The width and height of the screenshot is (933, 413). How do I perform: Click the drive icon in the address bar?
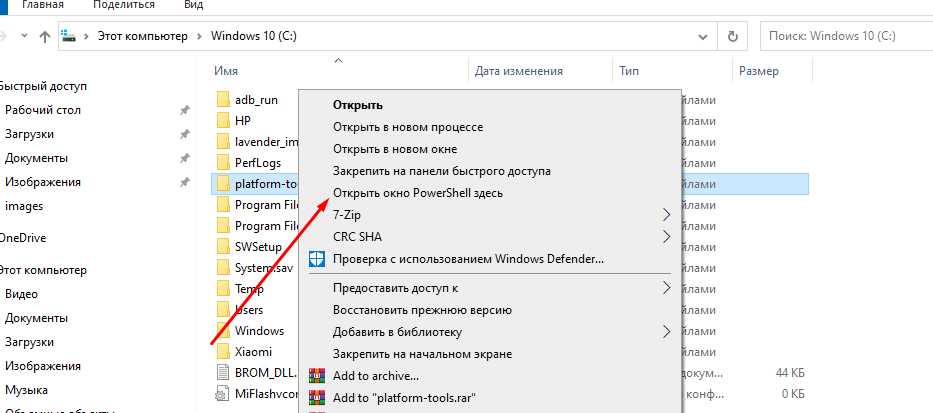(x=69, y=36)
